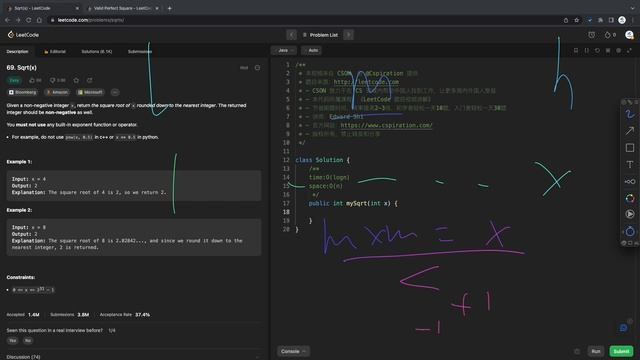
Task: Click the Bloomberg company tag
Action: [x=23, y=92]
